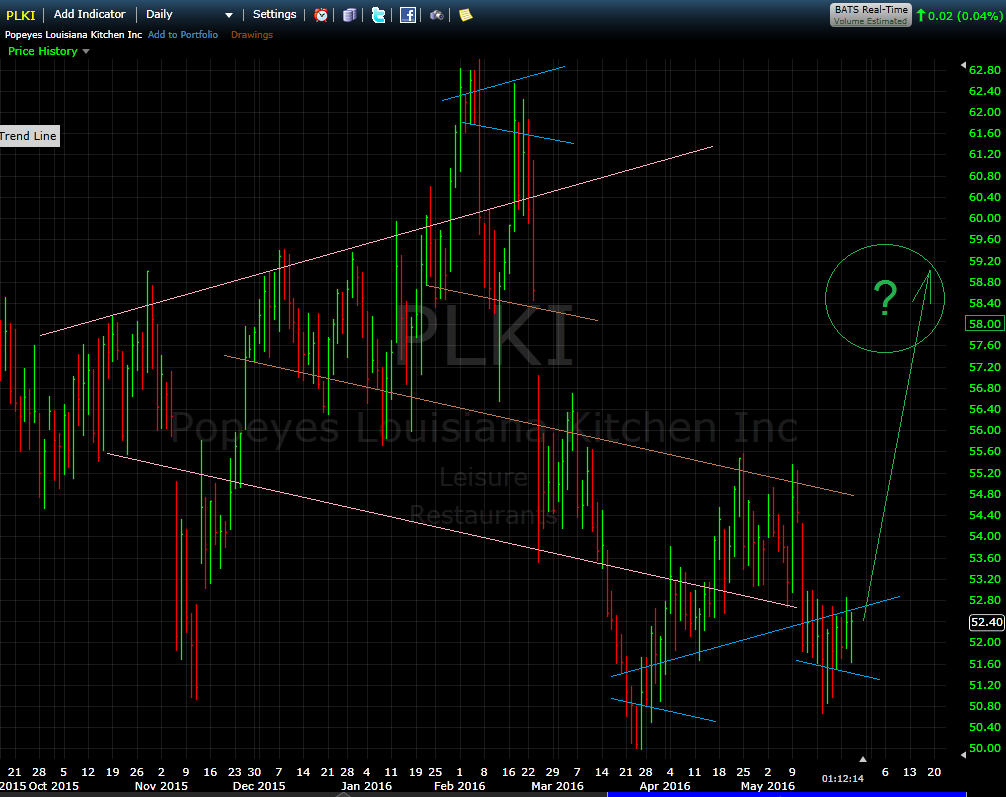Click the May 2016 axis label
The height and width of the screenshot is (797, 1006).
click(767, 786)
